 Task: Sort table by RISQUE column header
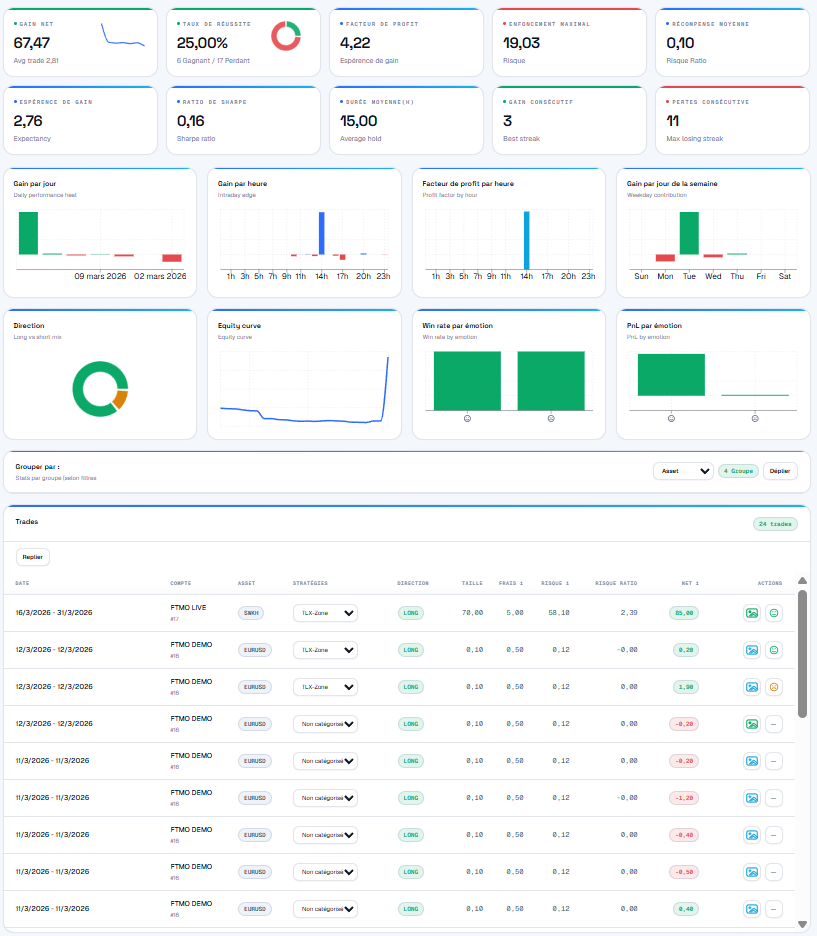point(555,583)
